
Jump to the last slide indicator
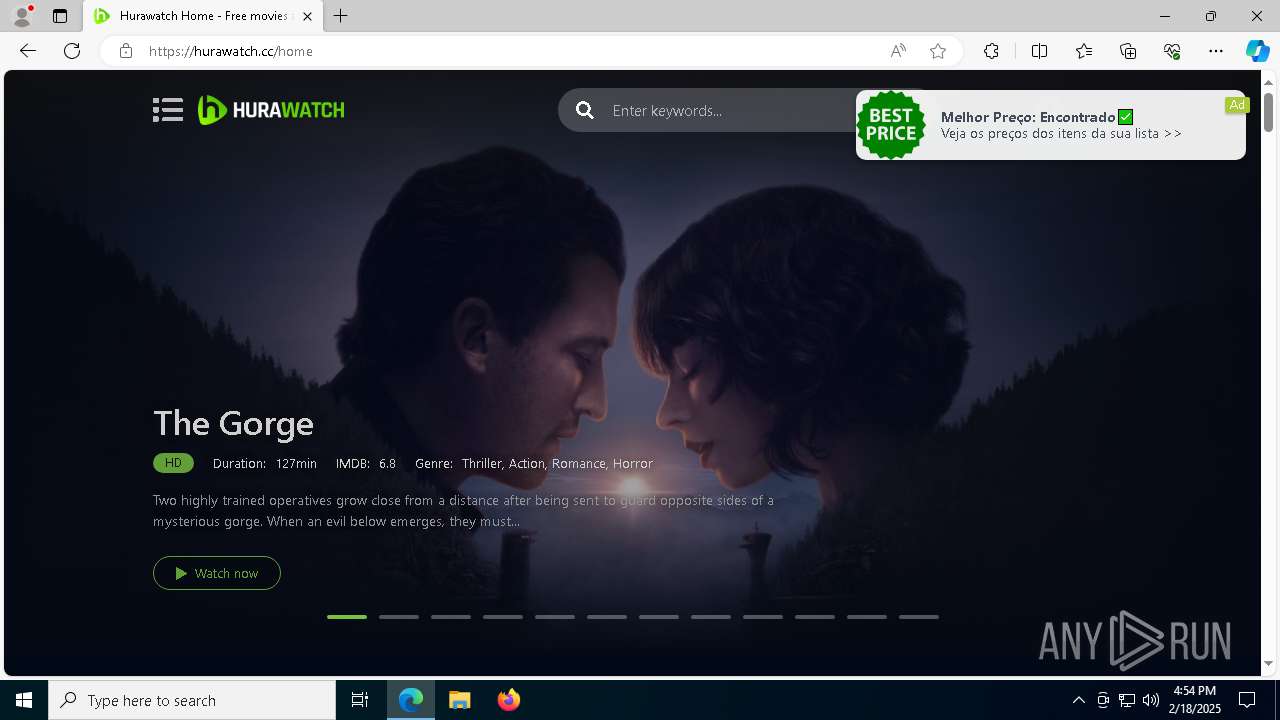(x=919, y=617)
